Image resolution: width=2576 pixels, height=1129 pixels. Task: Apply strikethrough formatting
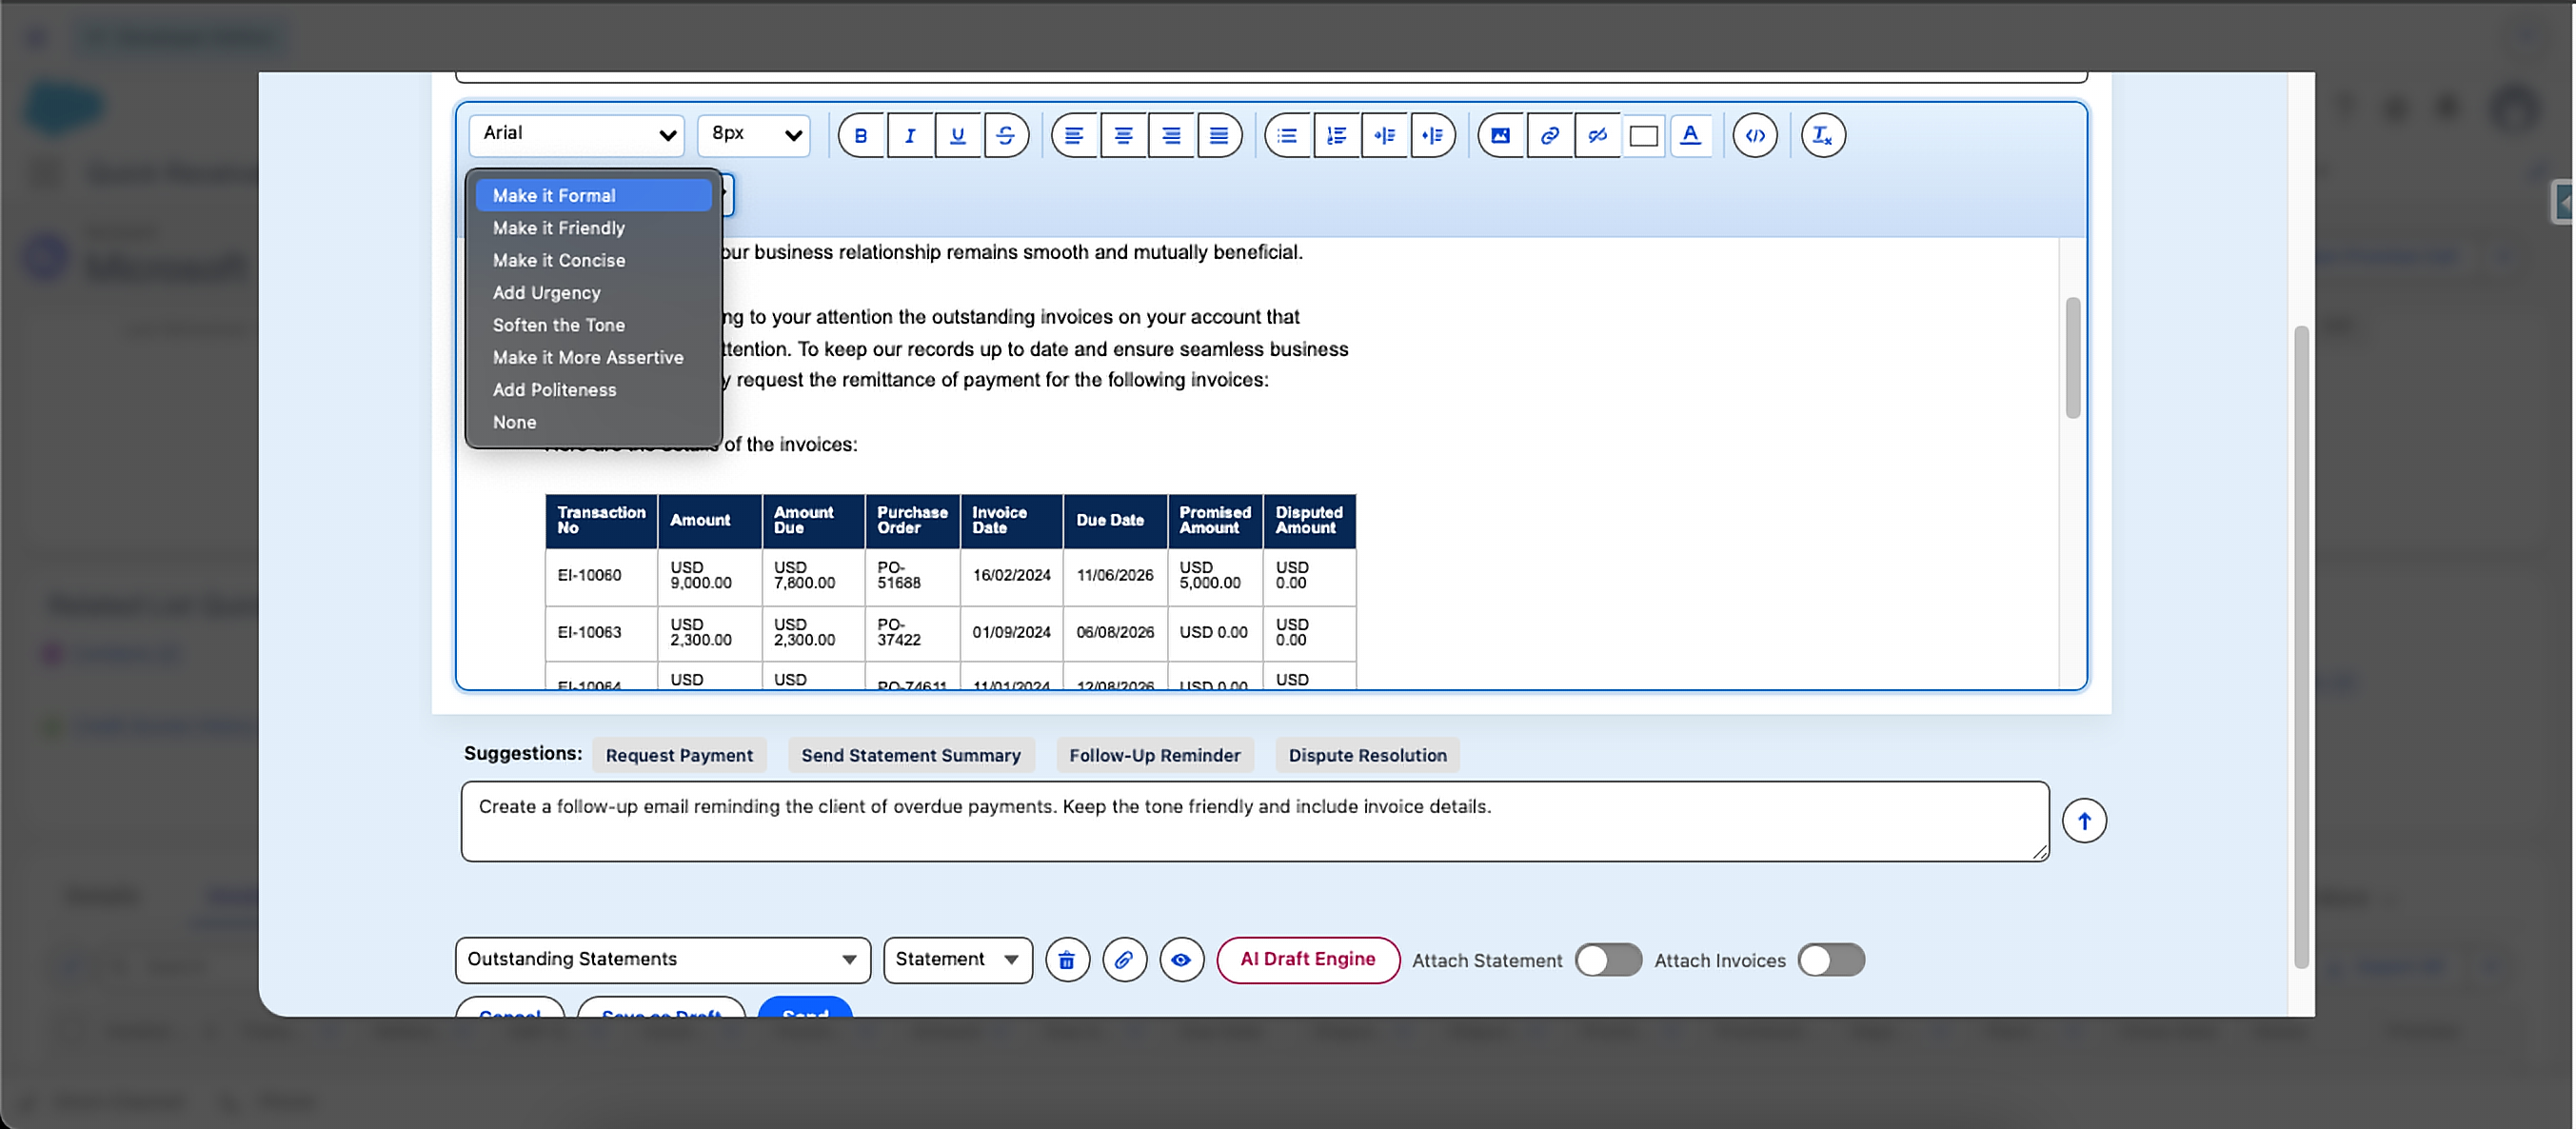click(1006, 136)
